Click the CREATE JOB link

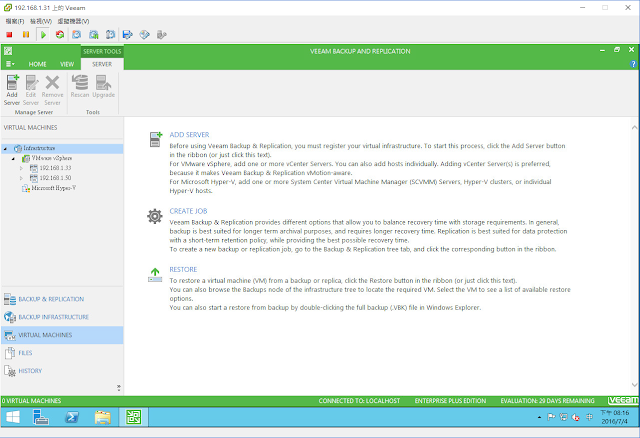pos(189,211)
